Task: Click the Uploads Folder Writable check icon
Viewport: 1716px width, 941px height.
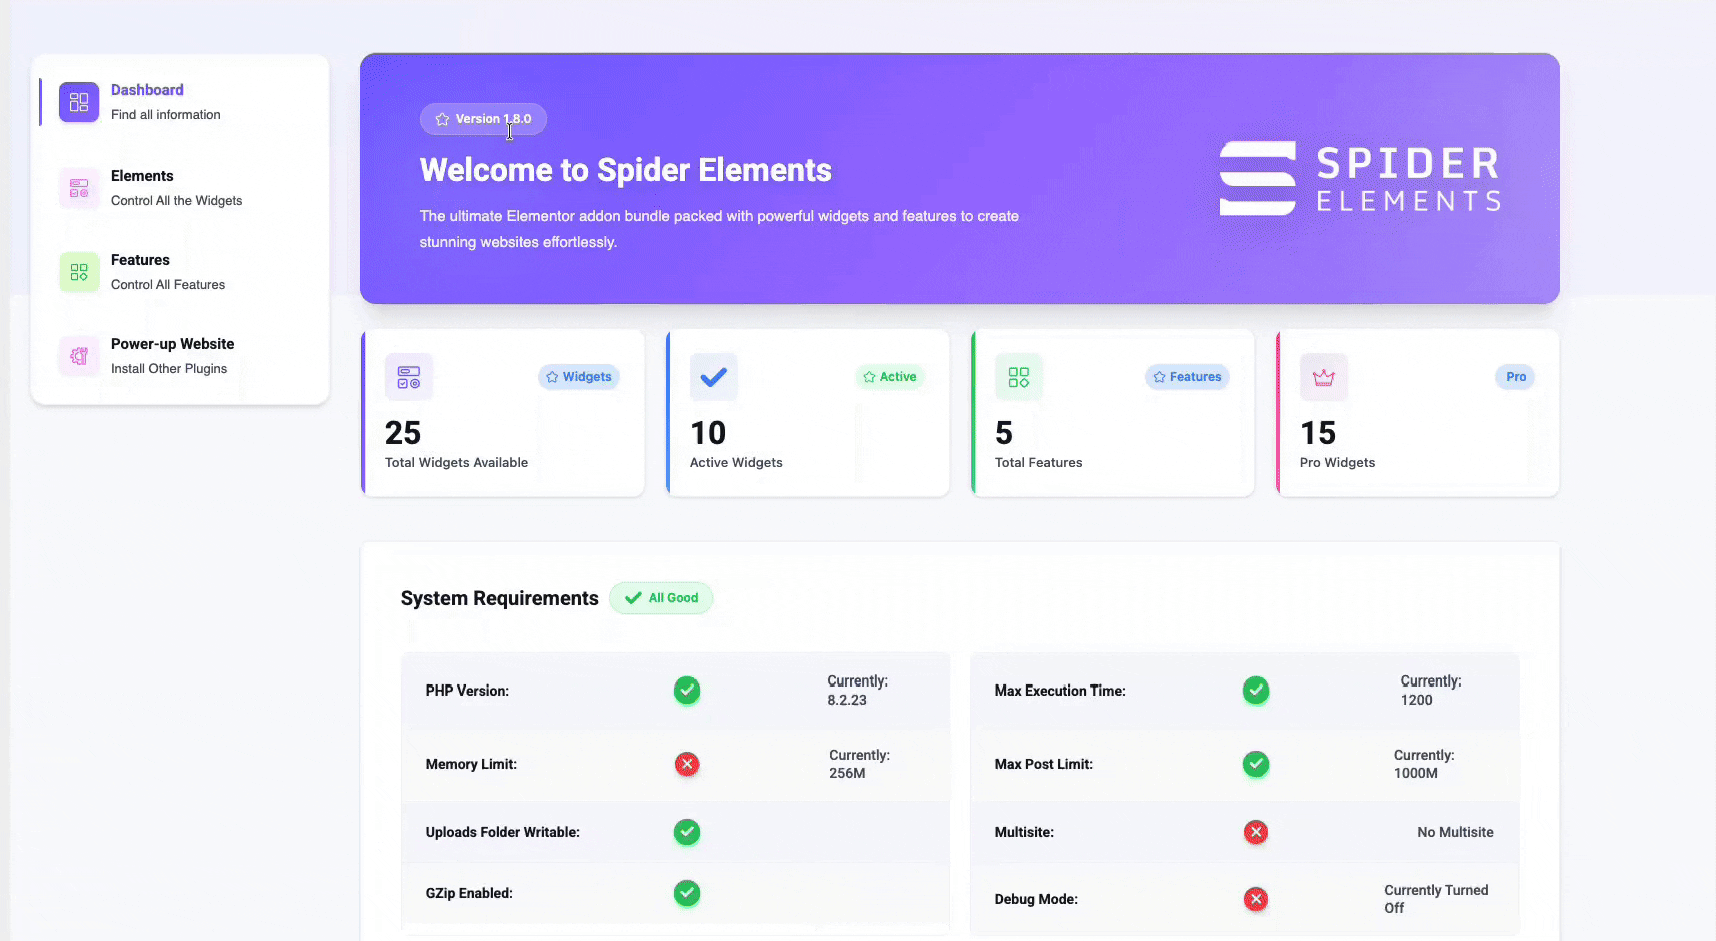Action: pos(687,832)
